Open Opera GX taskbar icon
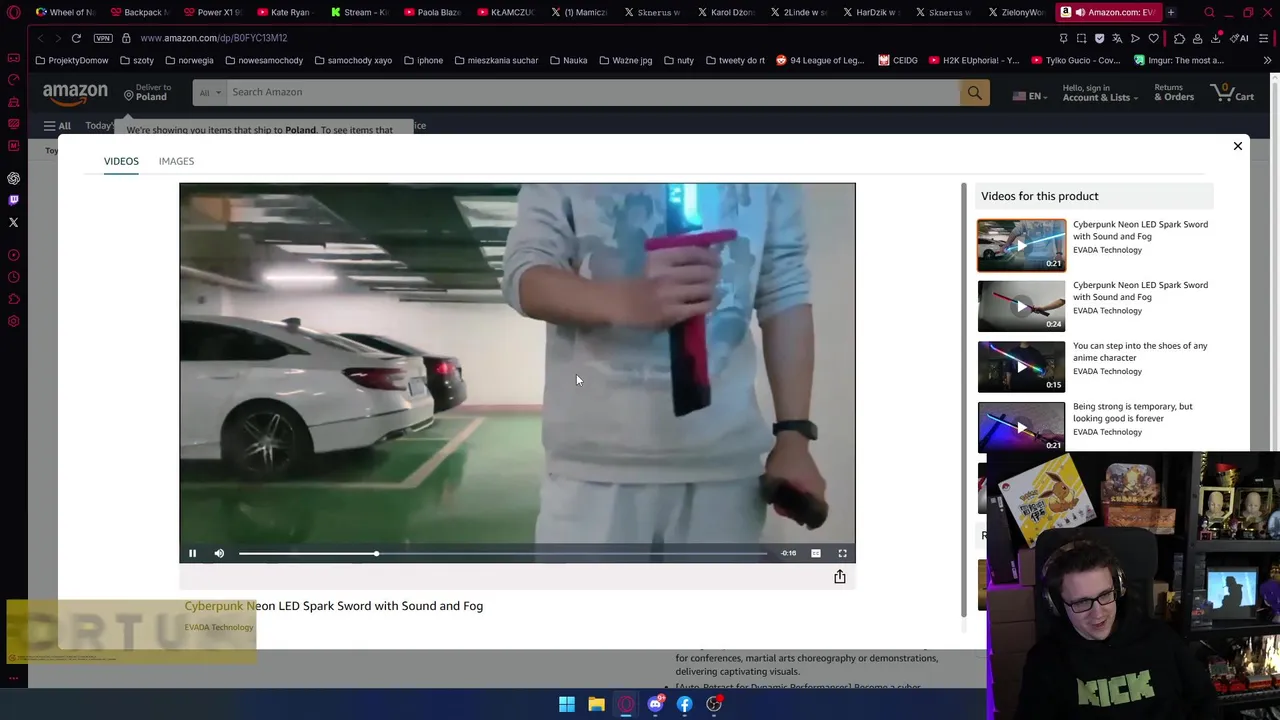The image size is (1280, 720). click(x=626, y=704)
